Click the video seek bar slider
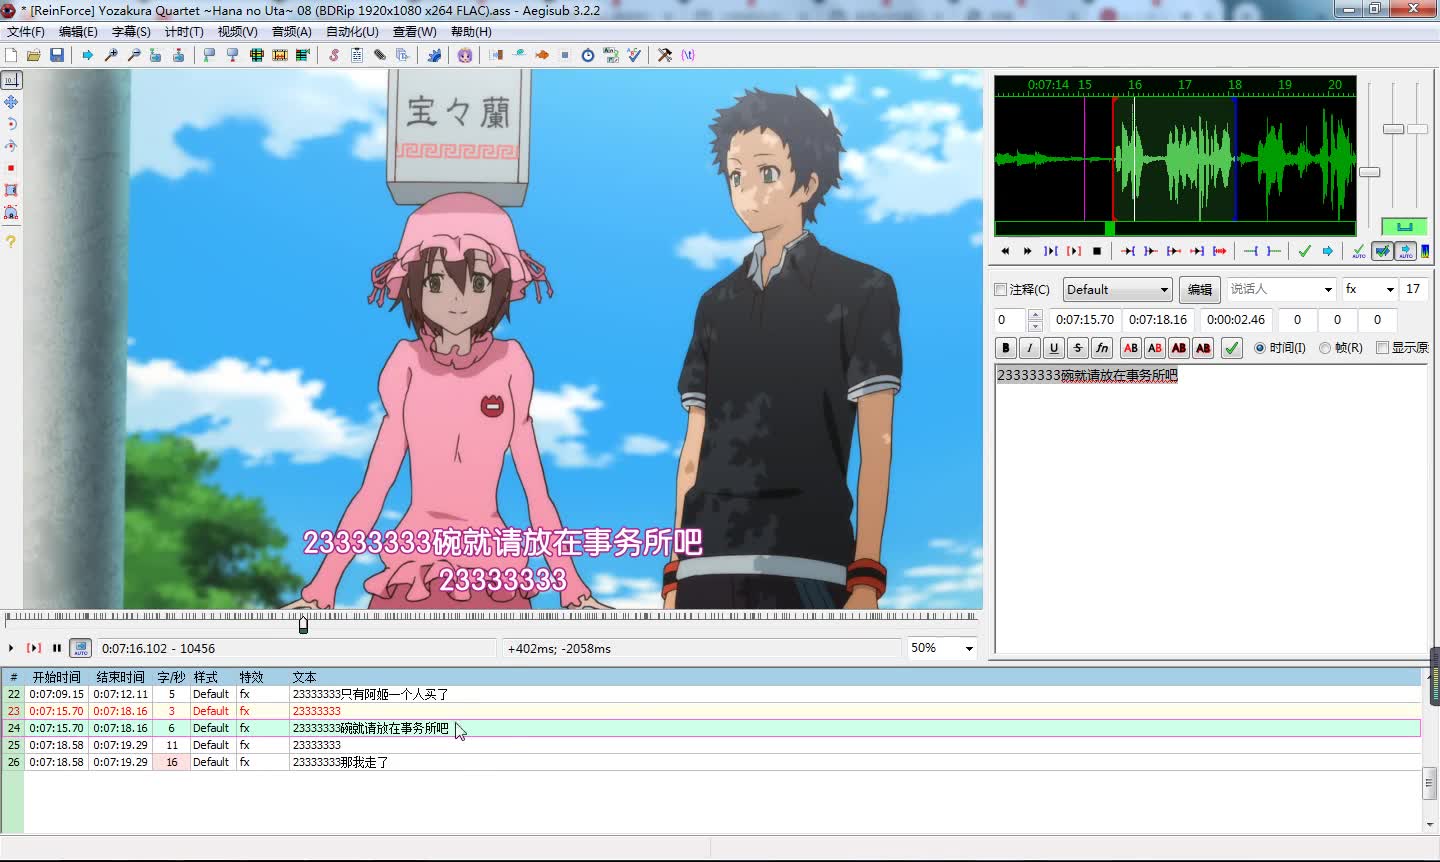Image resolution: width=1440 pixels, height=862 pixels. click(303, 625)
